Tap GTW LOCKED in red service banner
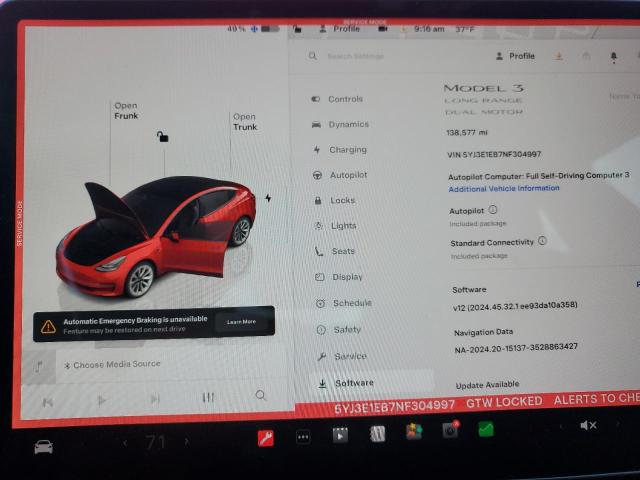The image size is (640, 480). coord(504,402)
